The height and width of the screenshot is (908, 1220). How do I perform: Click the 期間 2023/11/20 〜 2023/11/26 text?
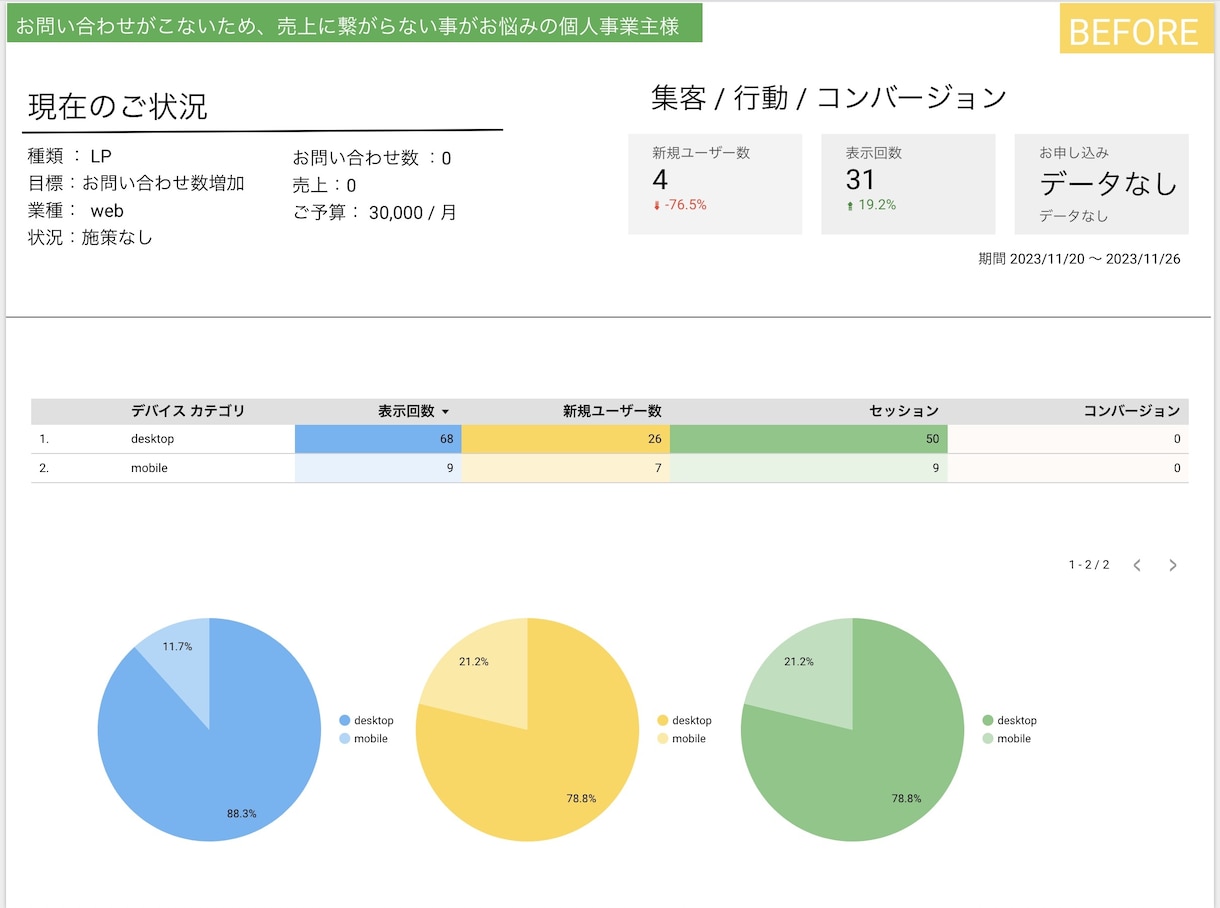click(x=1079, y=259)
